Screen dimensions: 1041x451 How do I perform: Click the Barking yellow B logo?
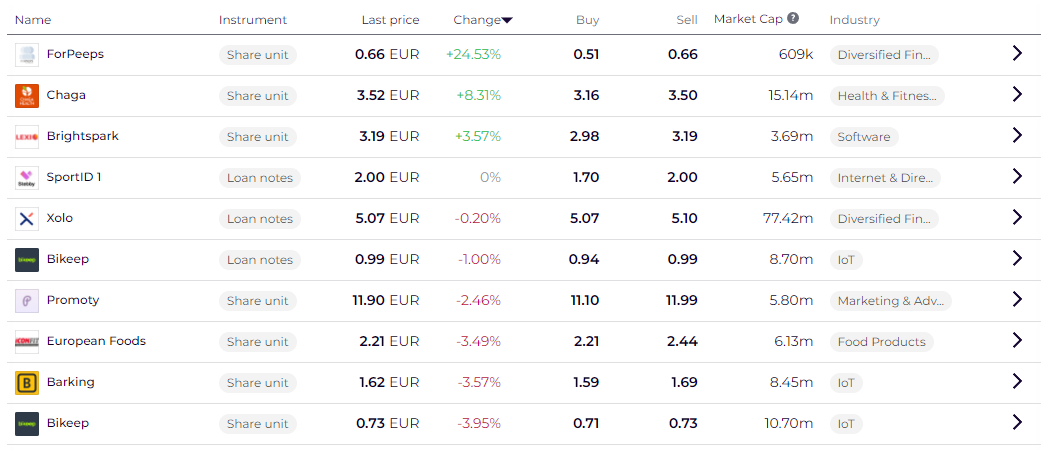click(27, 383)
